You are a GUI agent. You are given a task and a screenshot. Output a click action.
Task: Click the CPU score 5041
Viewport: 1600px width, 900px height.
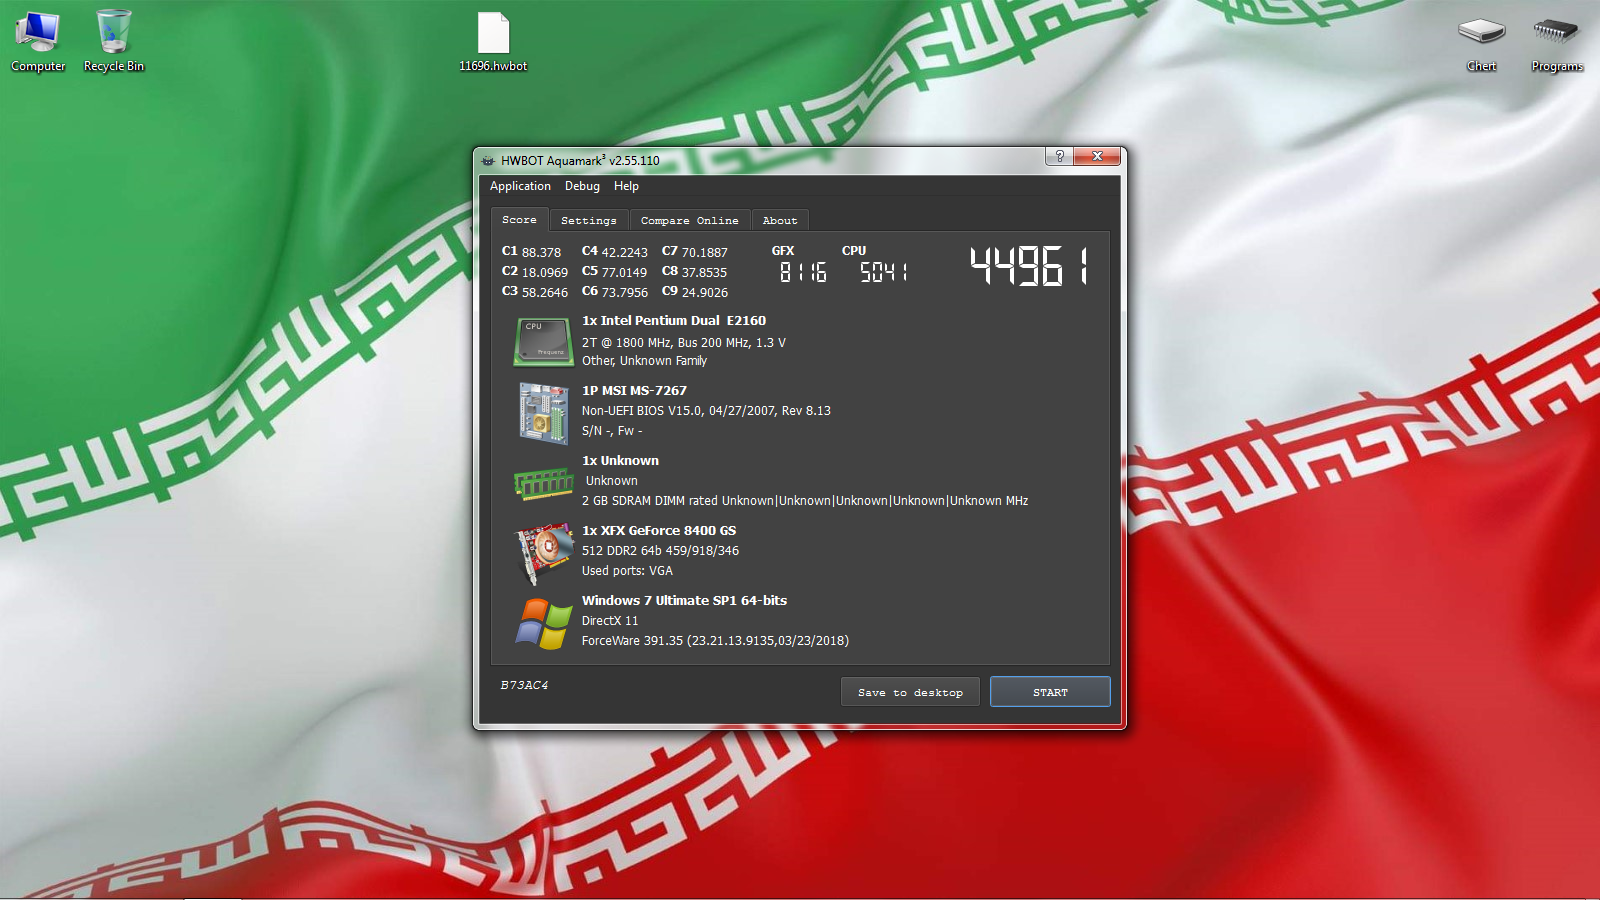[884, 272]
